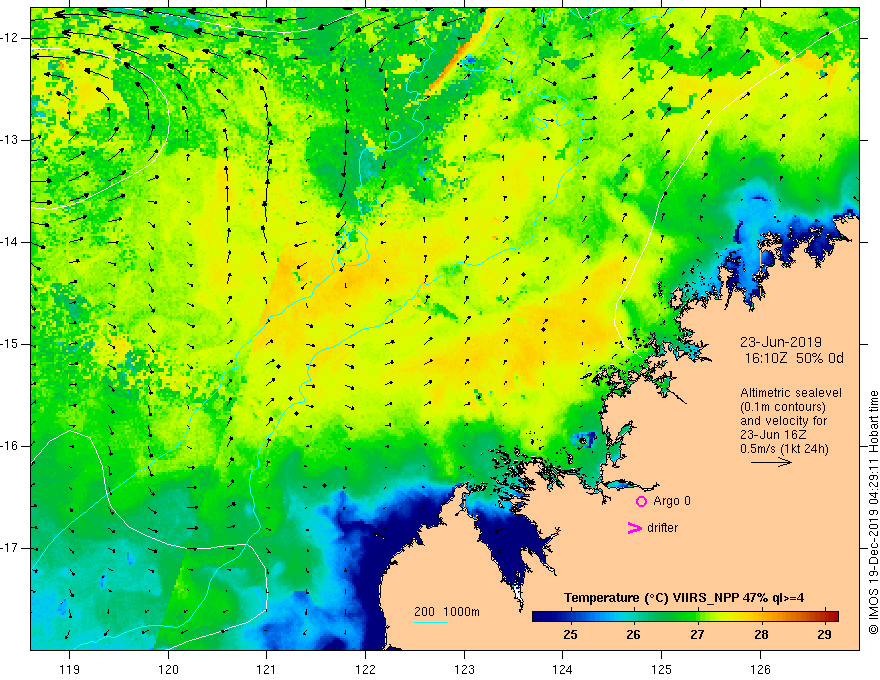Click the 0.5m/s (1kt 24h) label
The height and width of the screenshot is (680, 880).
(784, 449)
